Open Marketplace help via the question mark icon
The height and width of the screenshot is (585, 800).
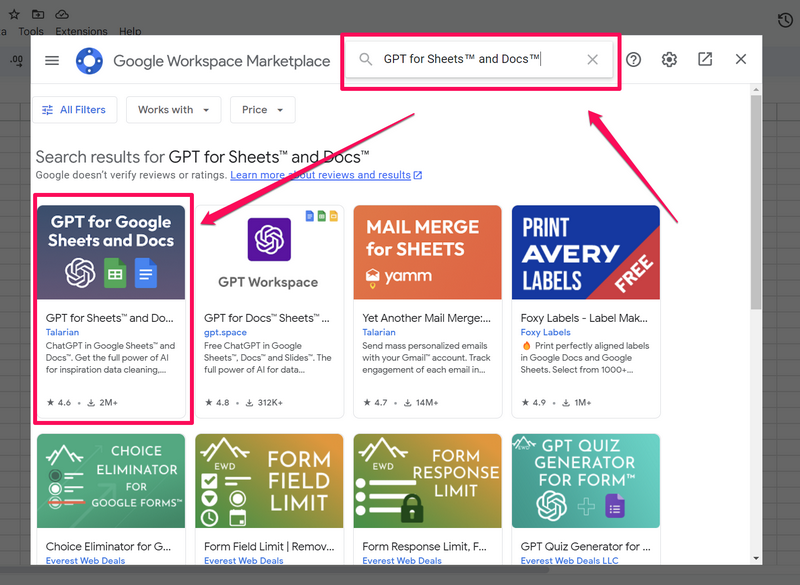coord(633,60)
